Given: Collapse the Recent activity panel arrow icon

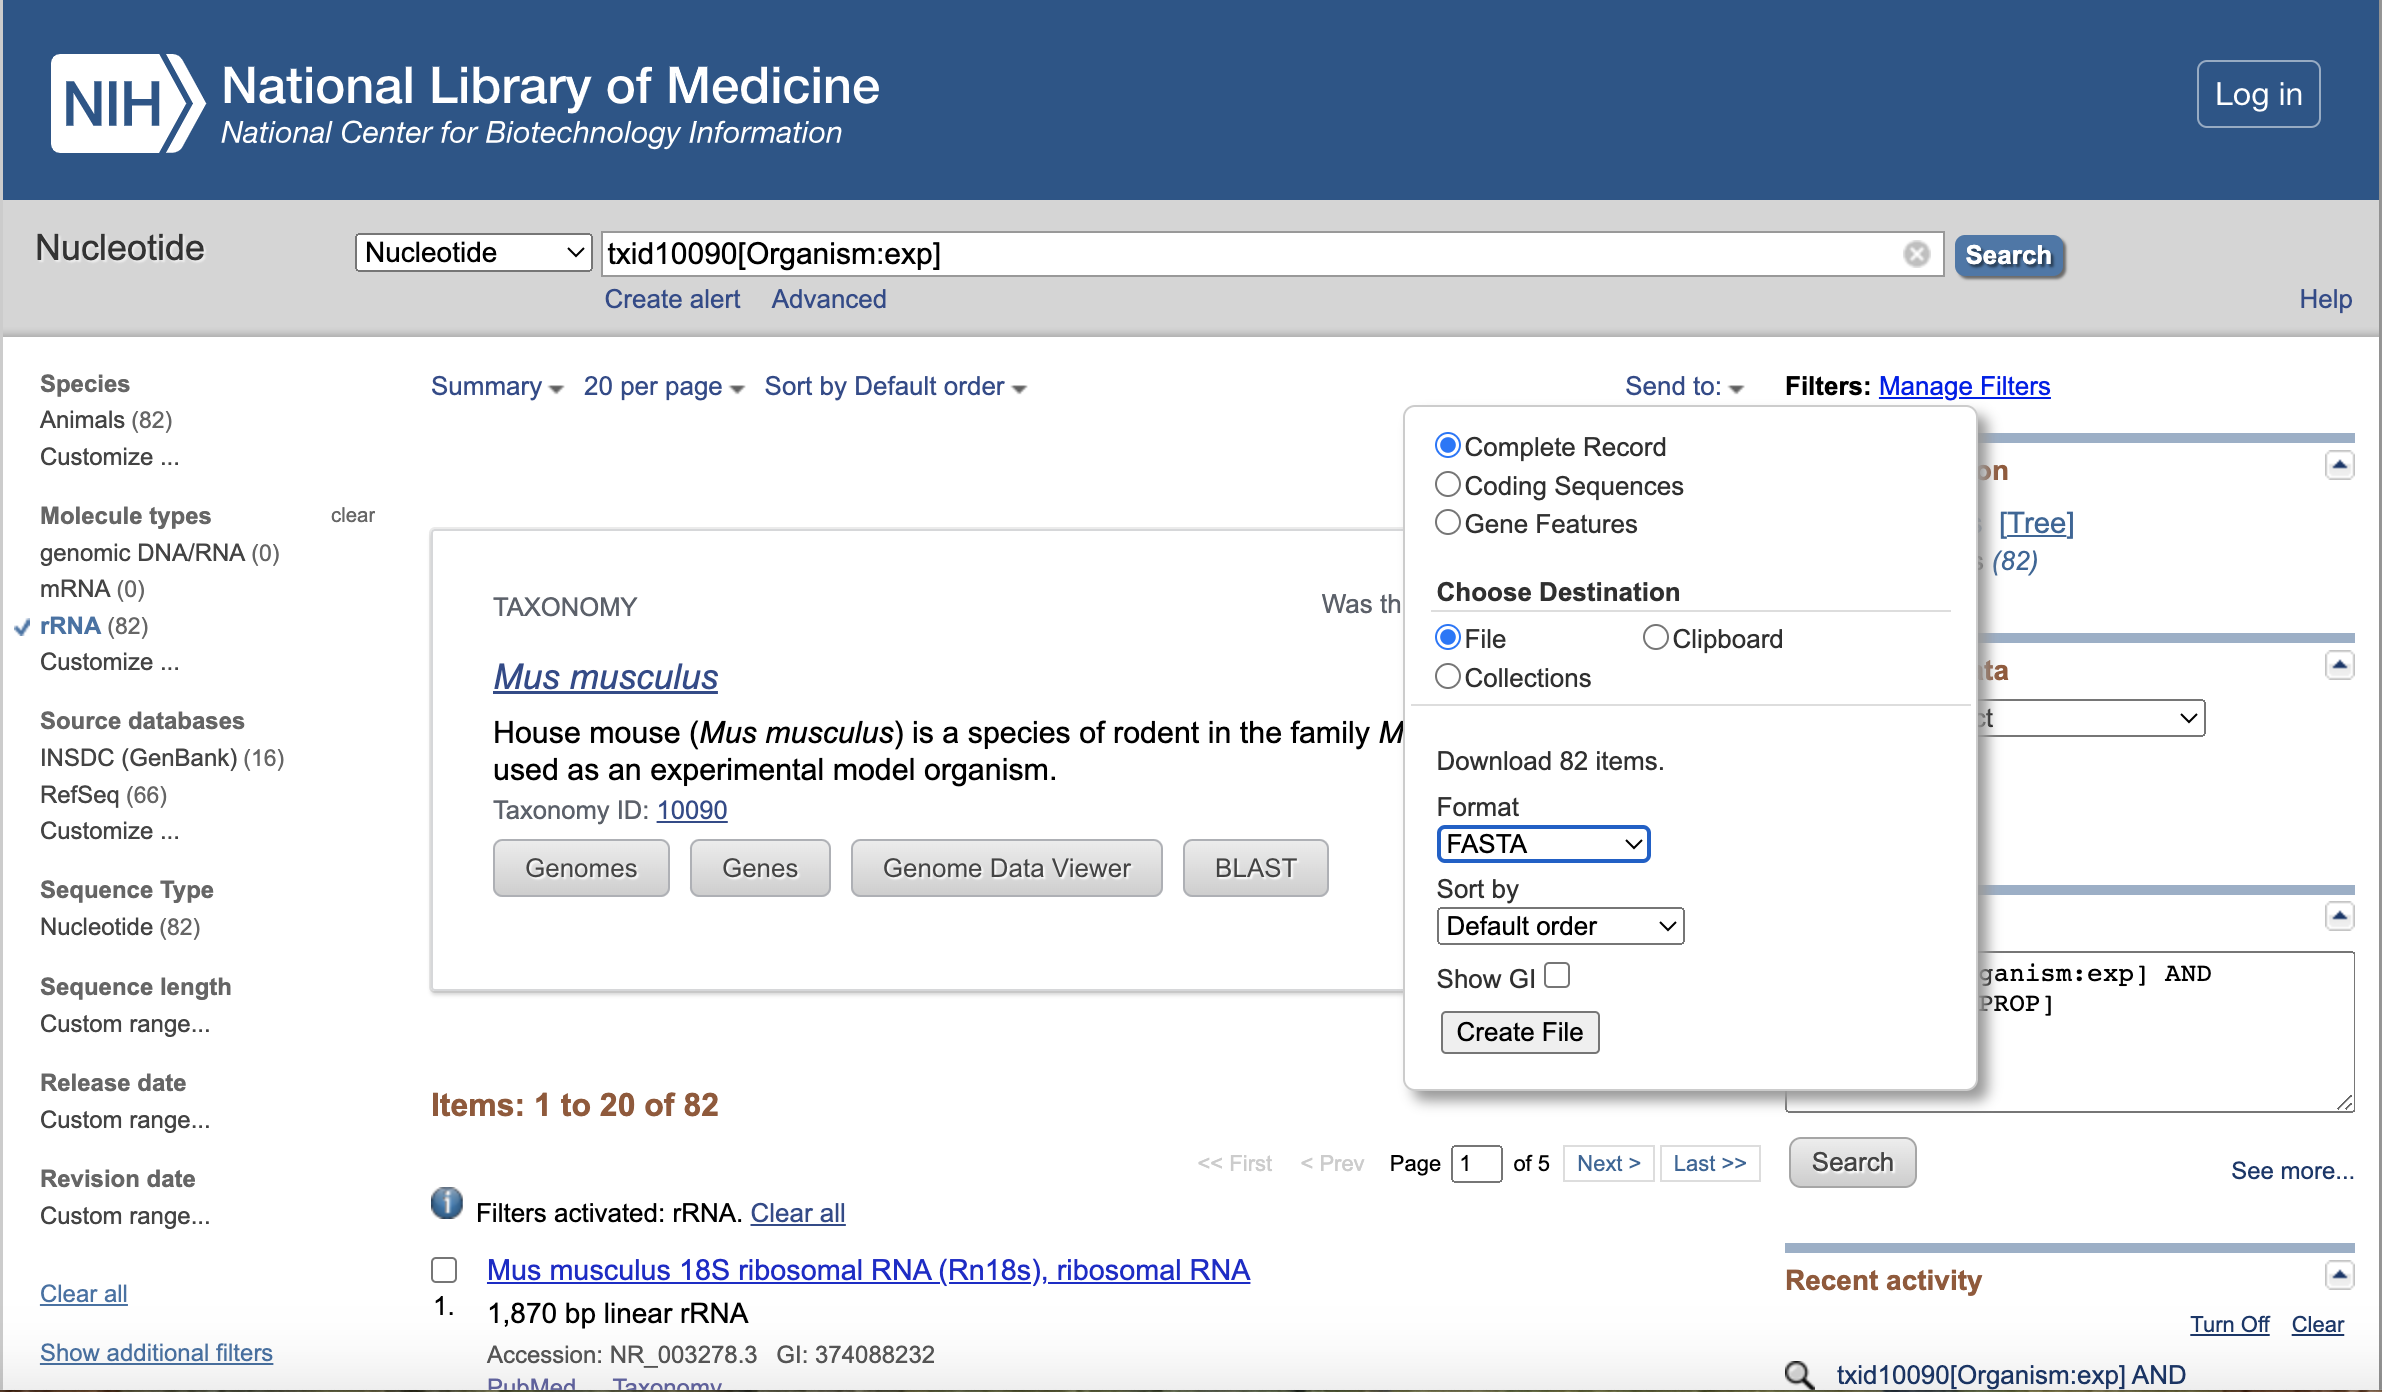Looking at the screenshot, I should pos(2339,1275).
